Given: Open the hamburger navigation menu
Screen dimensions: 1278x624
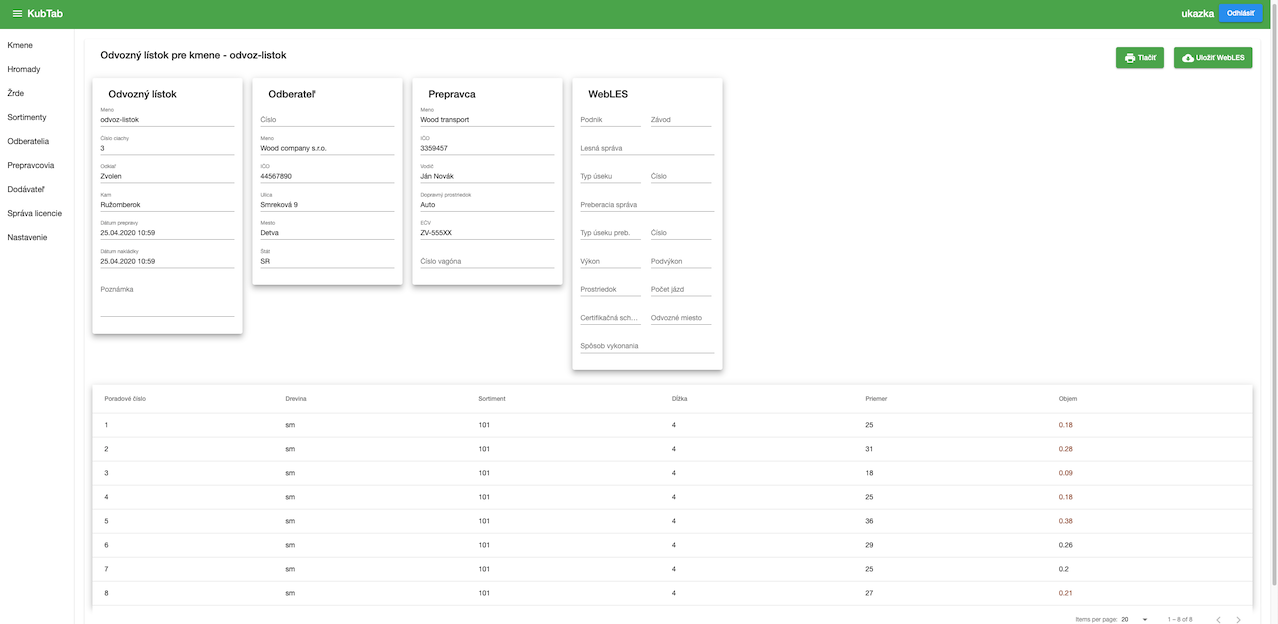Looking at the screenshot, I should pyautogui.click(x=17, y=14).
